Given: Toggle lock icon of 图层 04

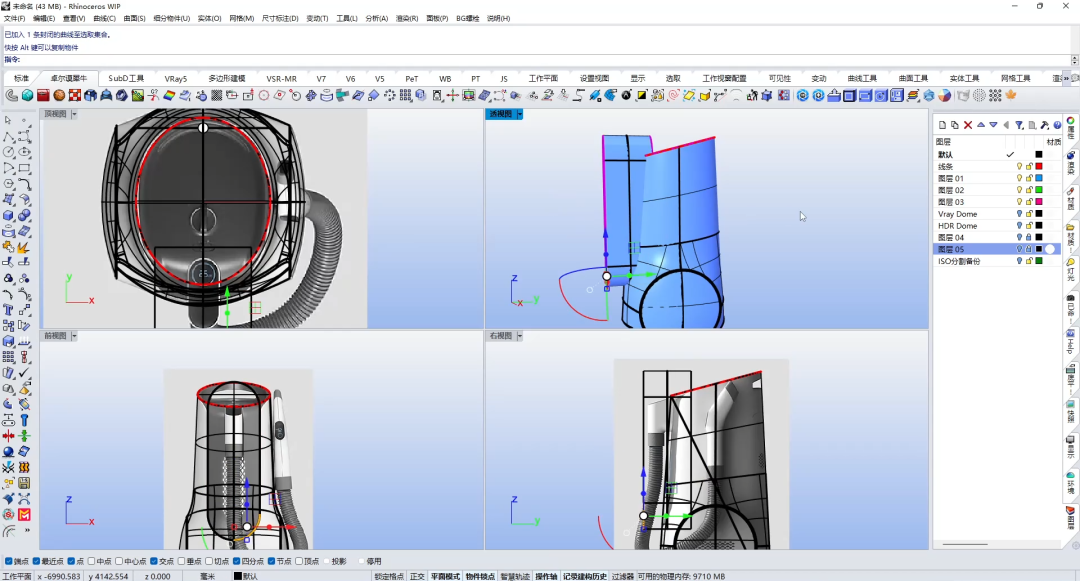Looking at the screenshot, I should pos(1029,237).
